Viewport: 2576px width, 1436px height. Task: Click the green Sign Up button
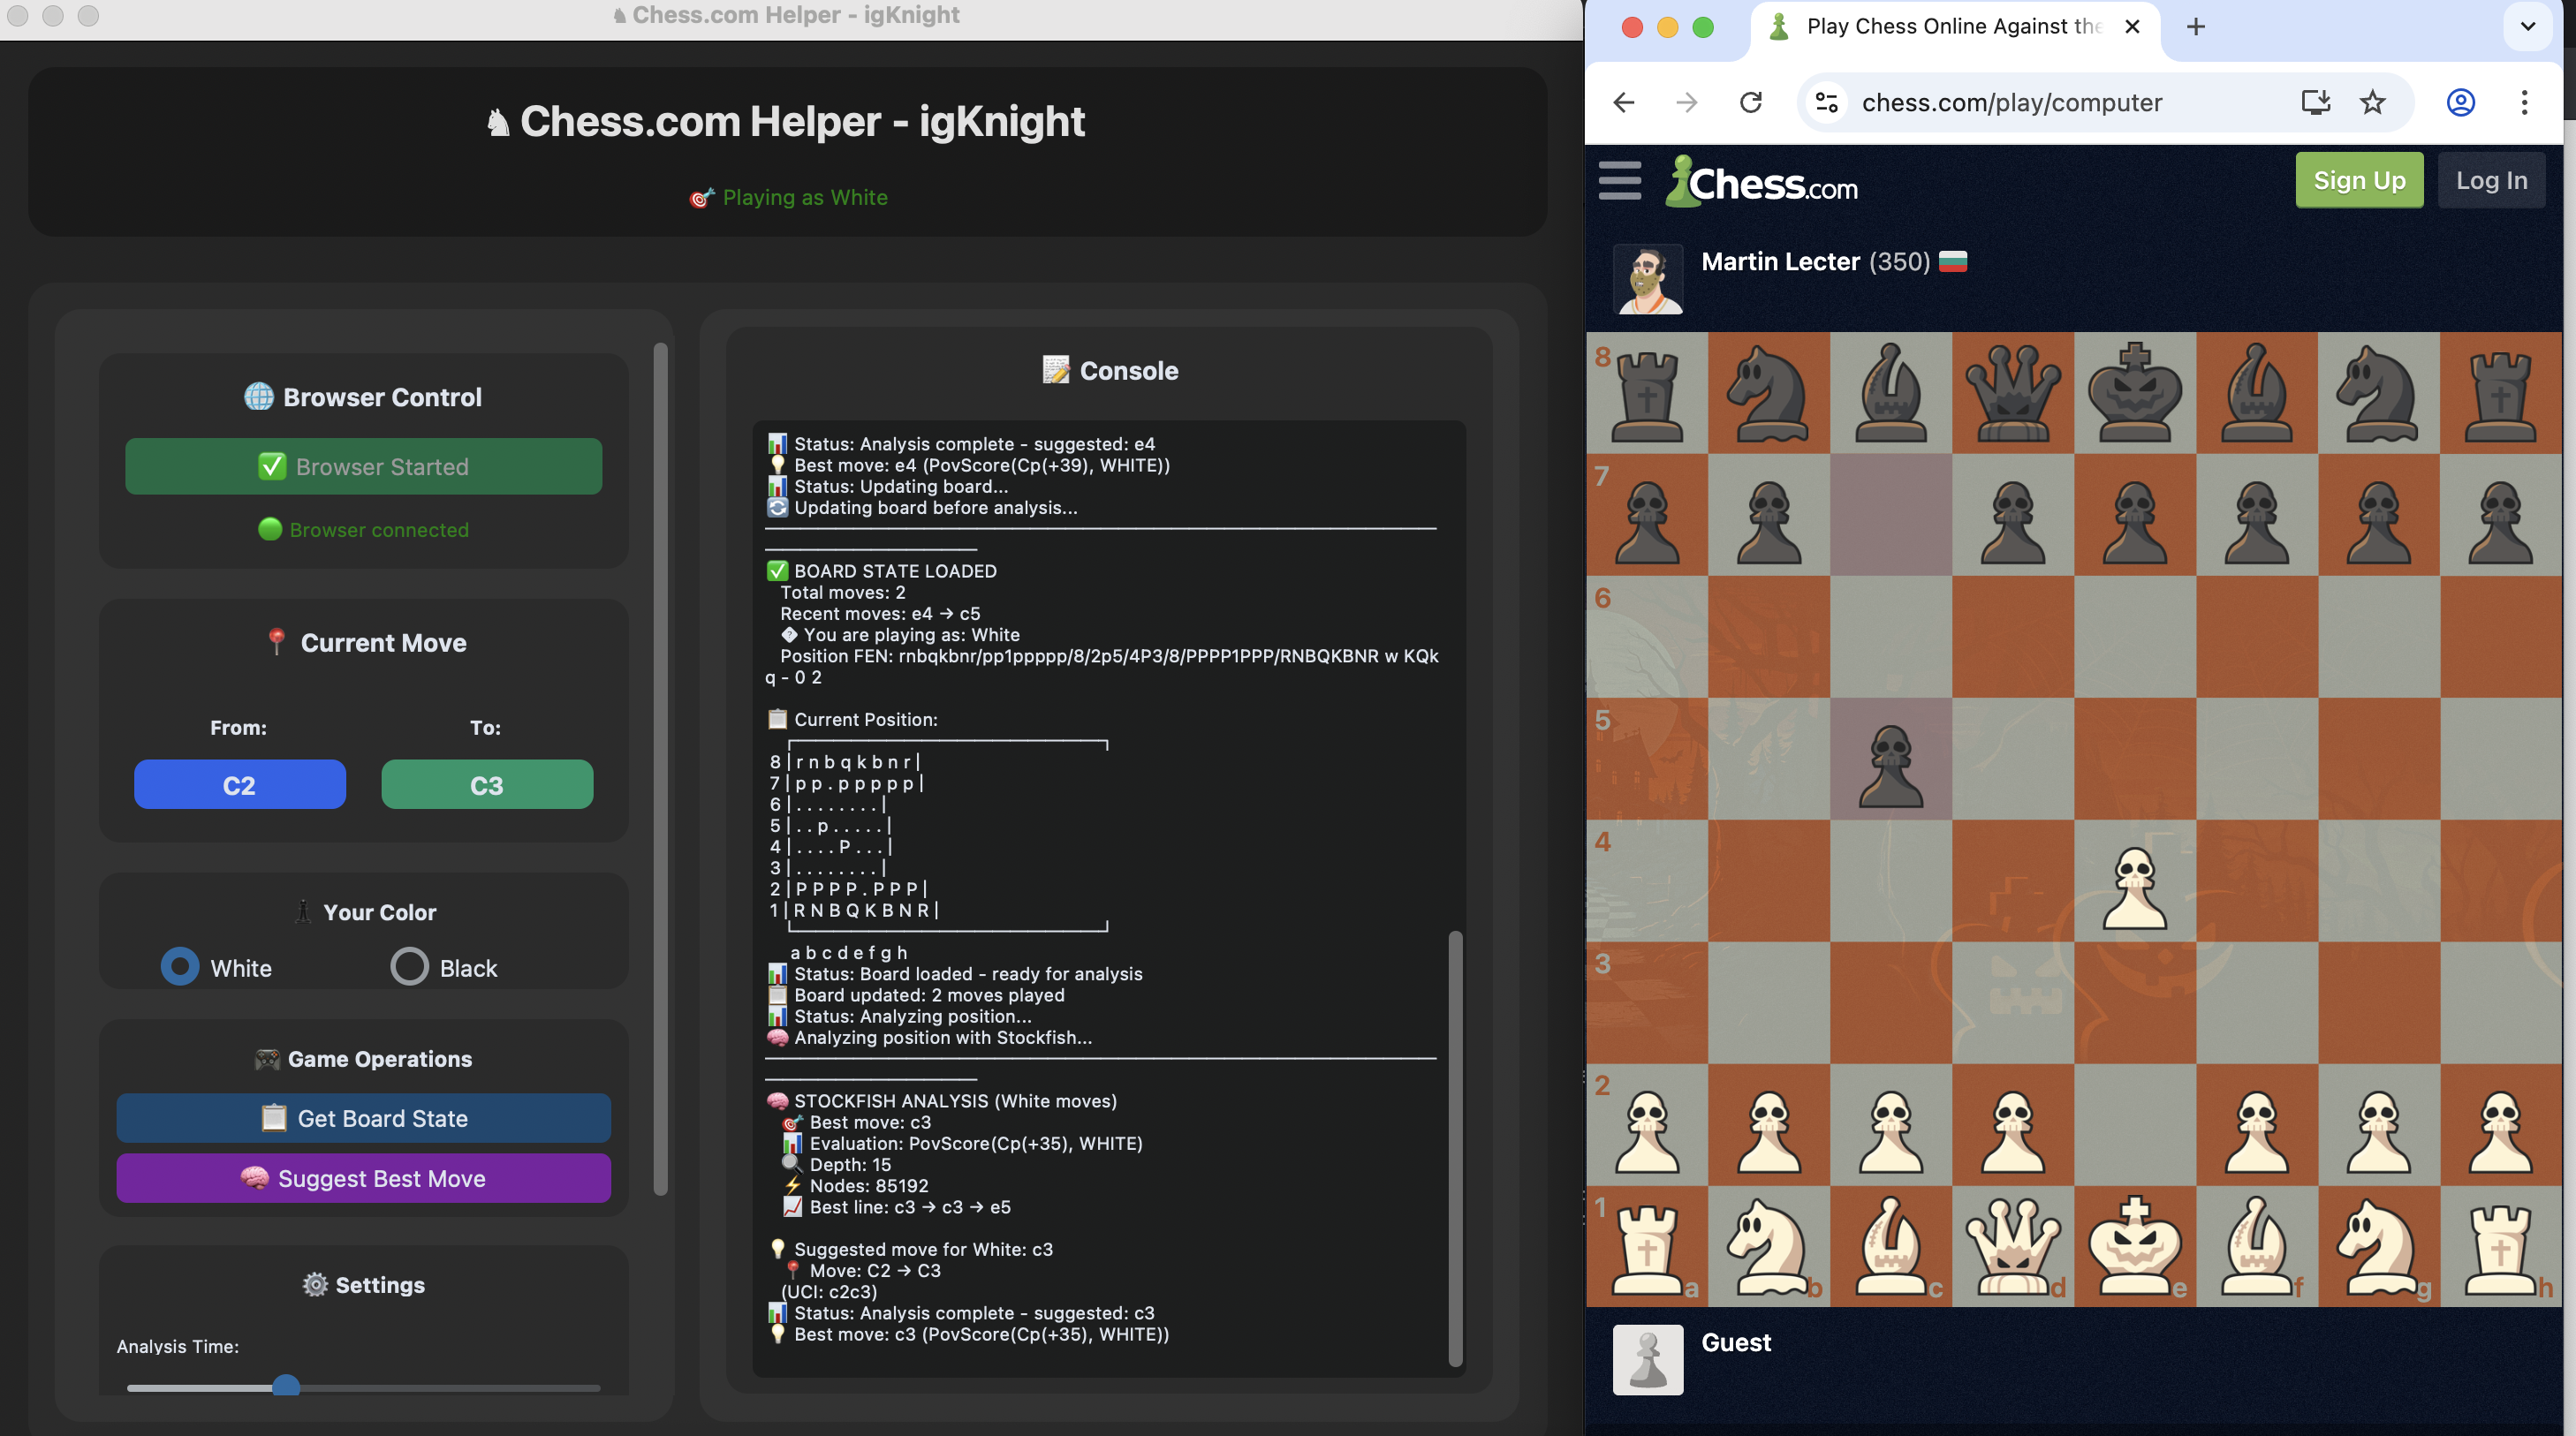pyautogui.click(x=2358, y=181)
